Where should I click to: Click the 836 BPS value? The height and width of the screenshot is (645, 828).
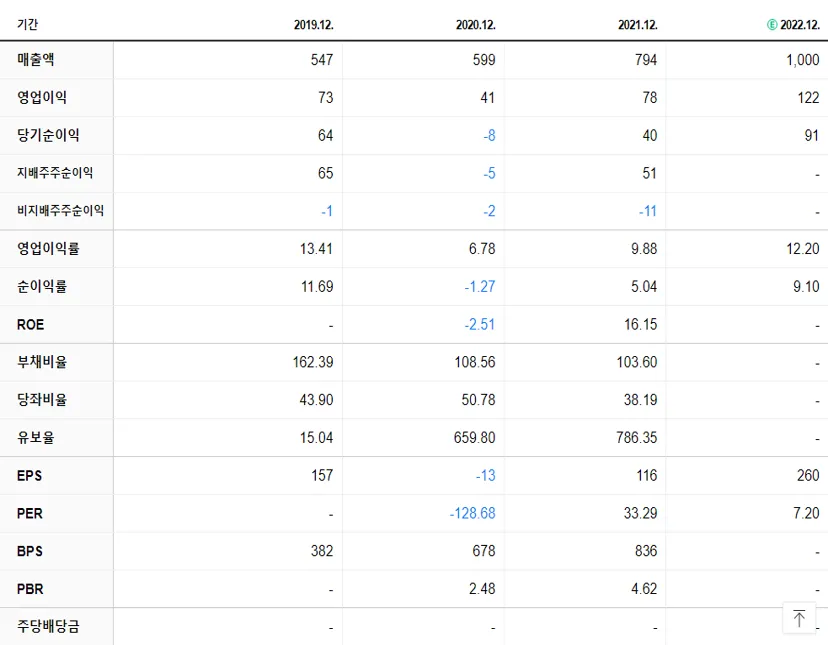click(646, 551)
